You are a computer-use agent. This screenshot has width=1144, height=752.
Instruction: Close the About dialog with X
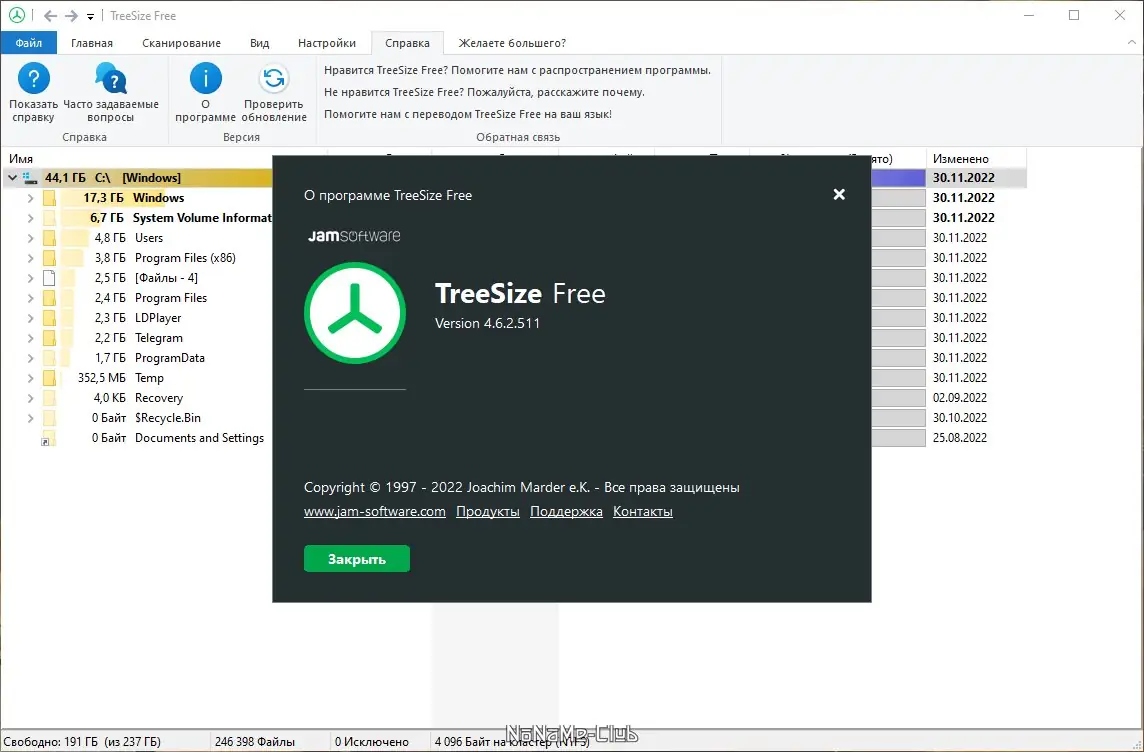[x=839, y=194]
